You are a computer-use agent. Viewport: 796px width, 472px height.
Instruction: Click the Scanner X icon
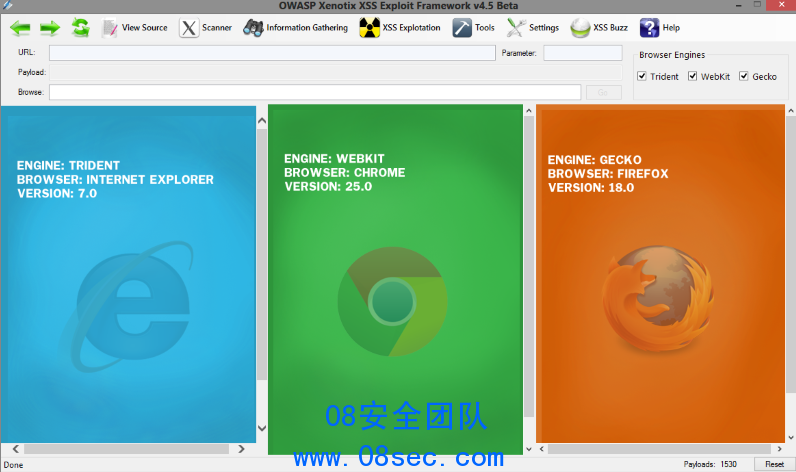[189, 28]
